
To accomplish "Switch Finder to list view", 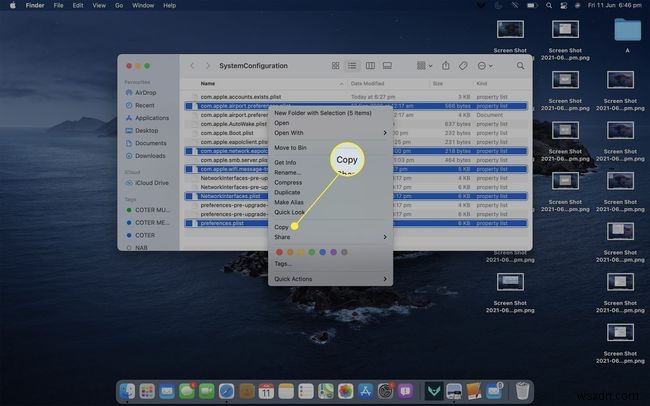I will coord(351,66).
